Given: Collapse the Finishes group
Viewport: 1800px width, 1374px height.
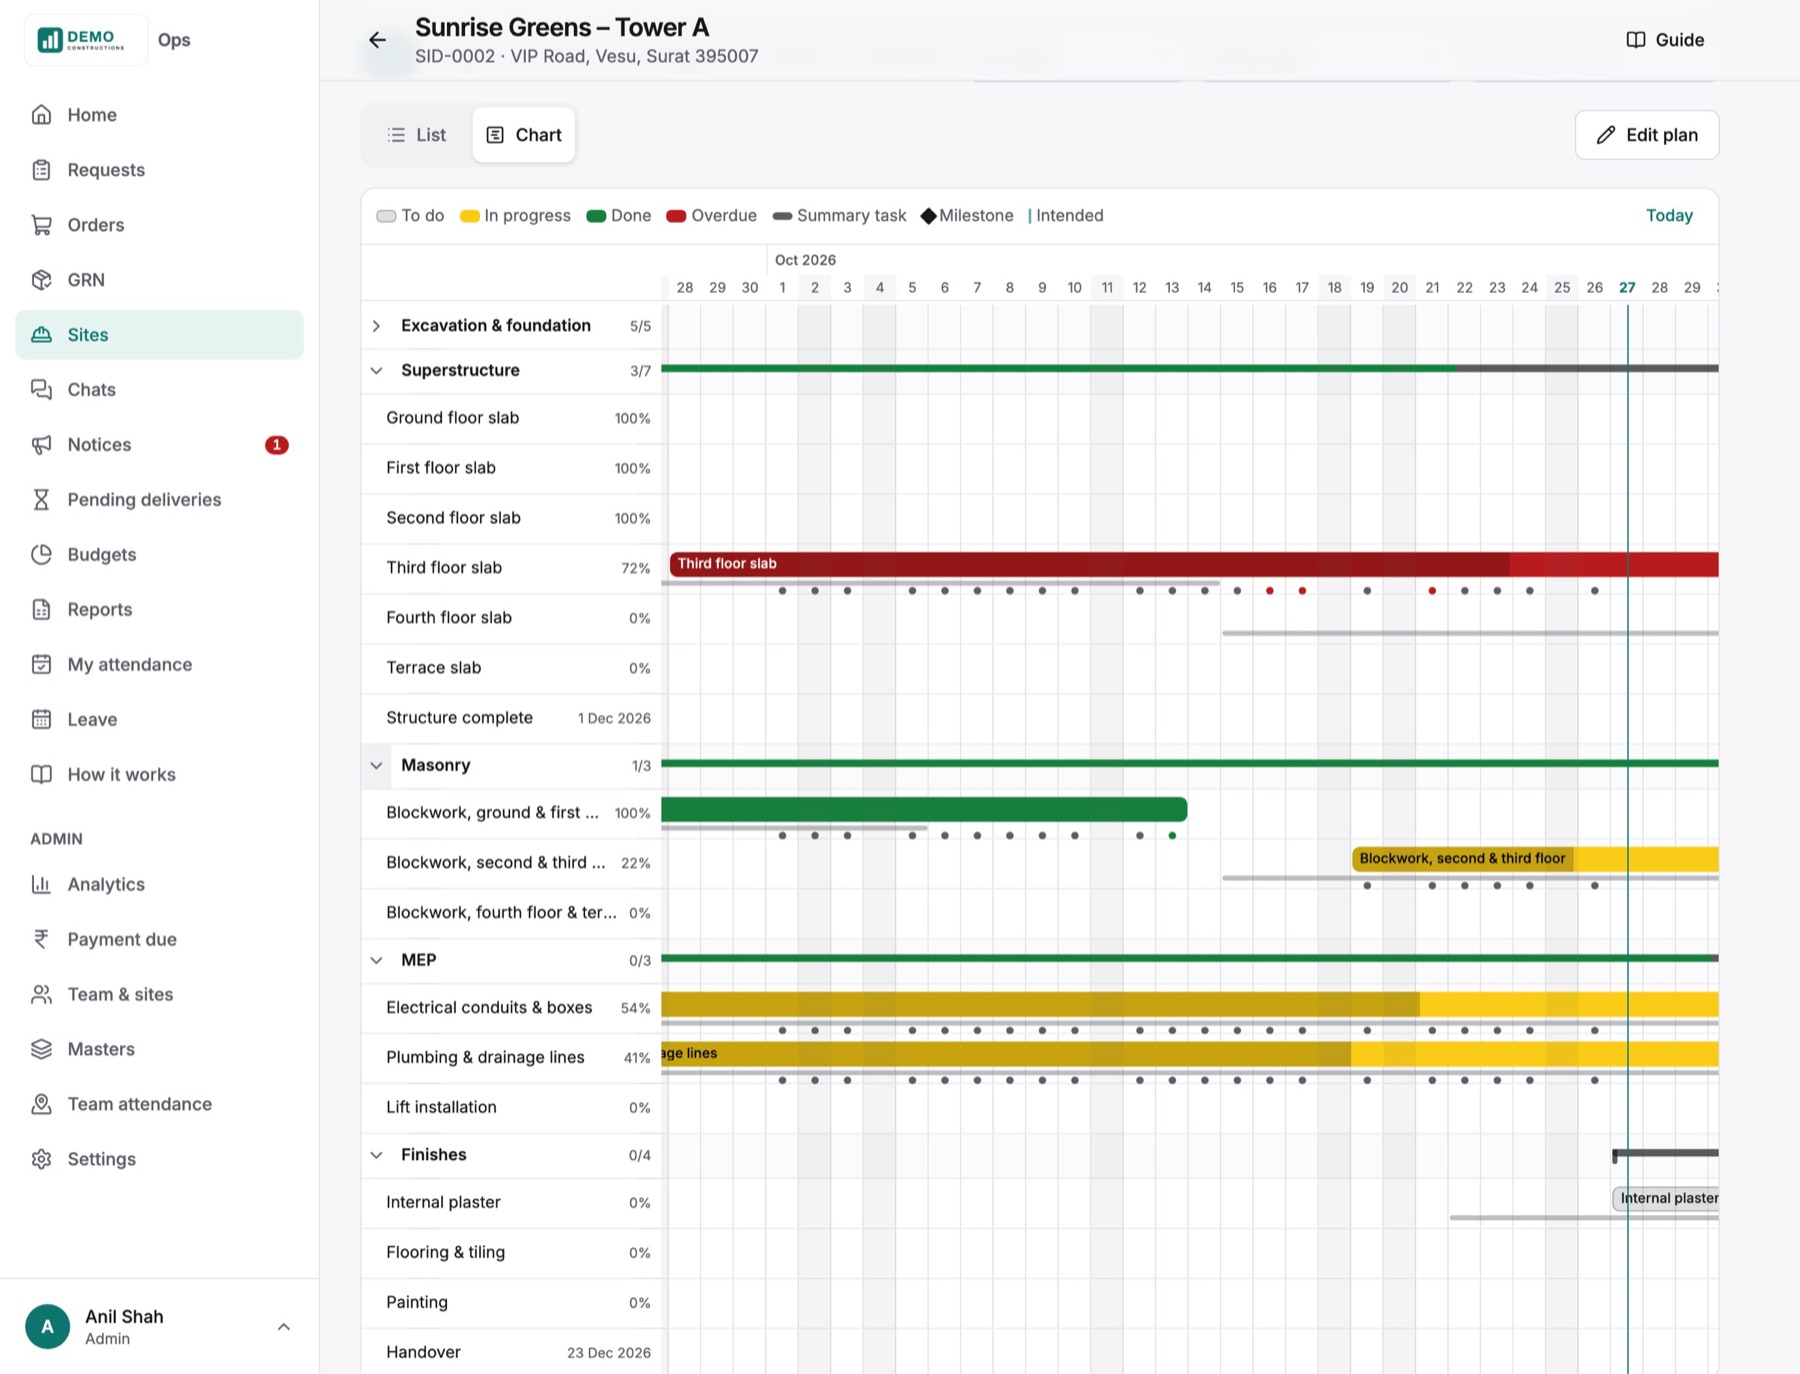Looking at the screenshot, I should 376,1155.
